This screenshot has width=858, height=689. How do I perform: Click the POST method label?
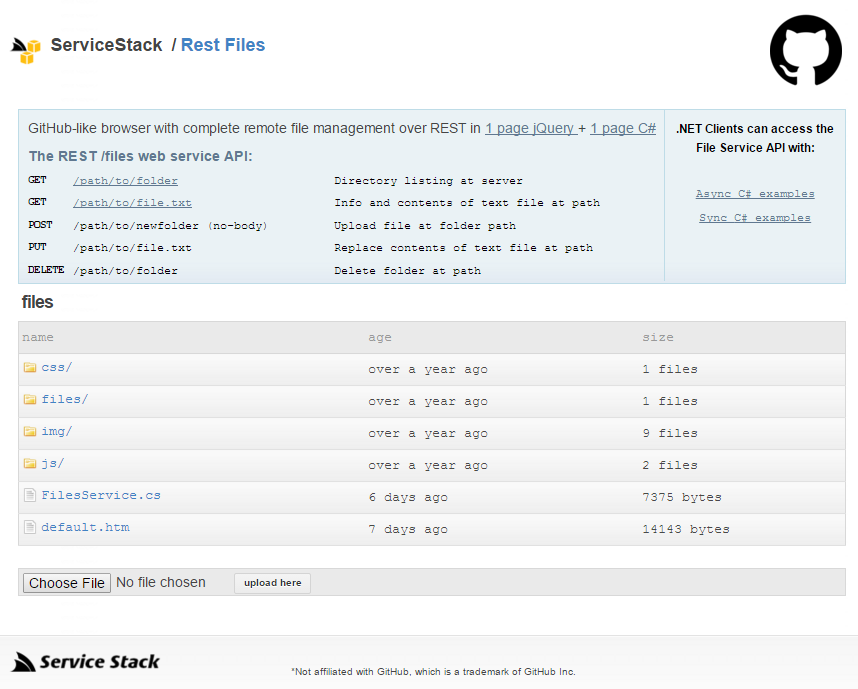click(40, 225)
